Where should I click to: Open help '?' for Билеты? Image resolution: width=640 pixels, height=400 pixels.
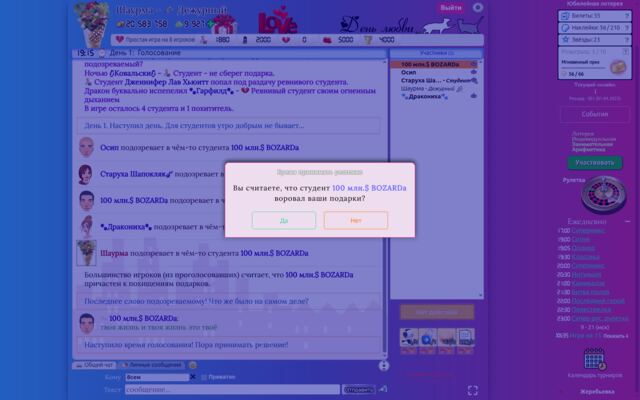627,16
